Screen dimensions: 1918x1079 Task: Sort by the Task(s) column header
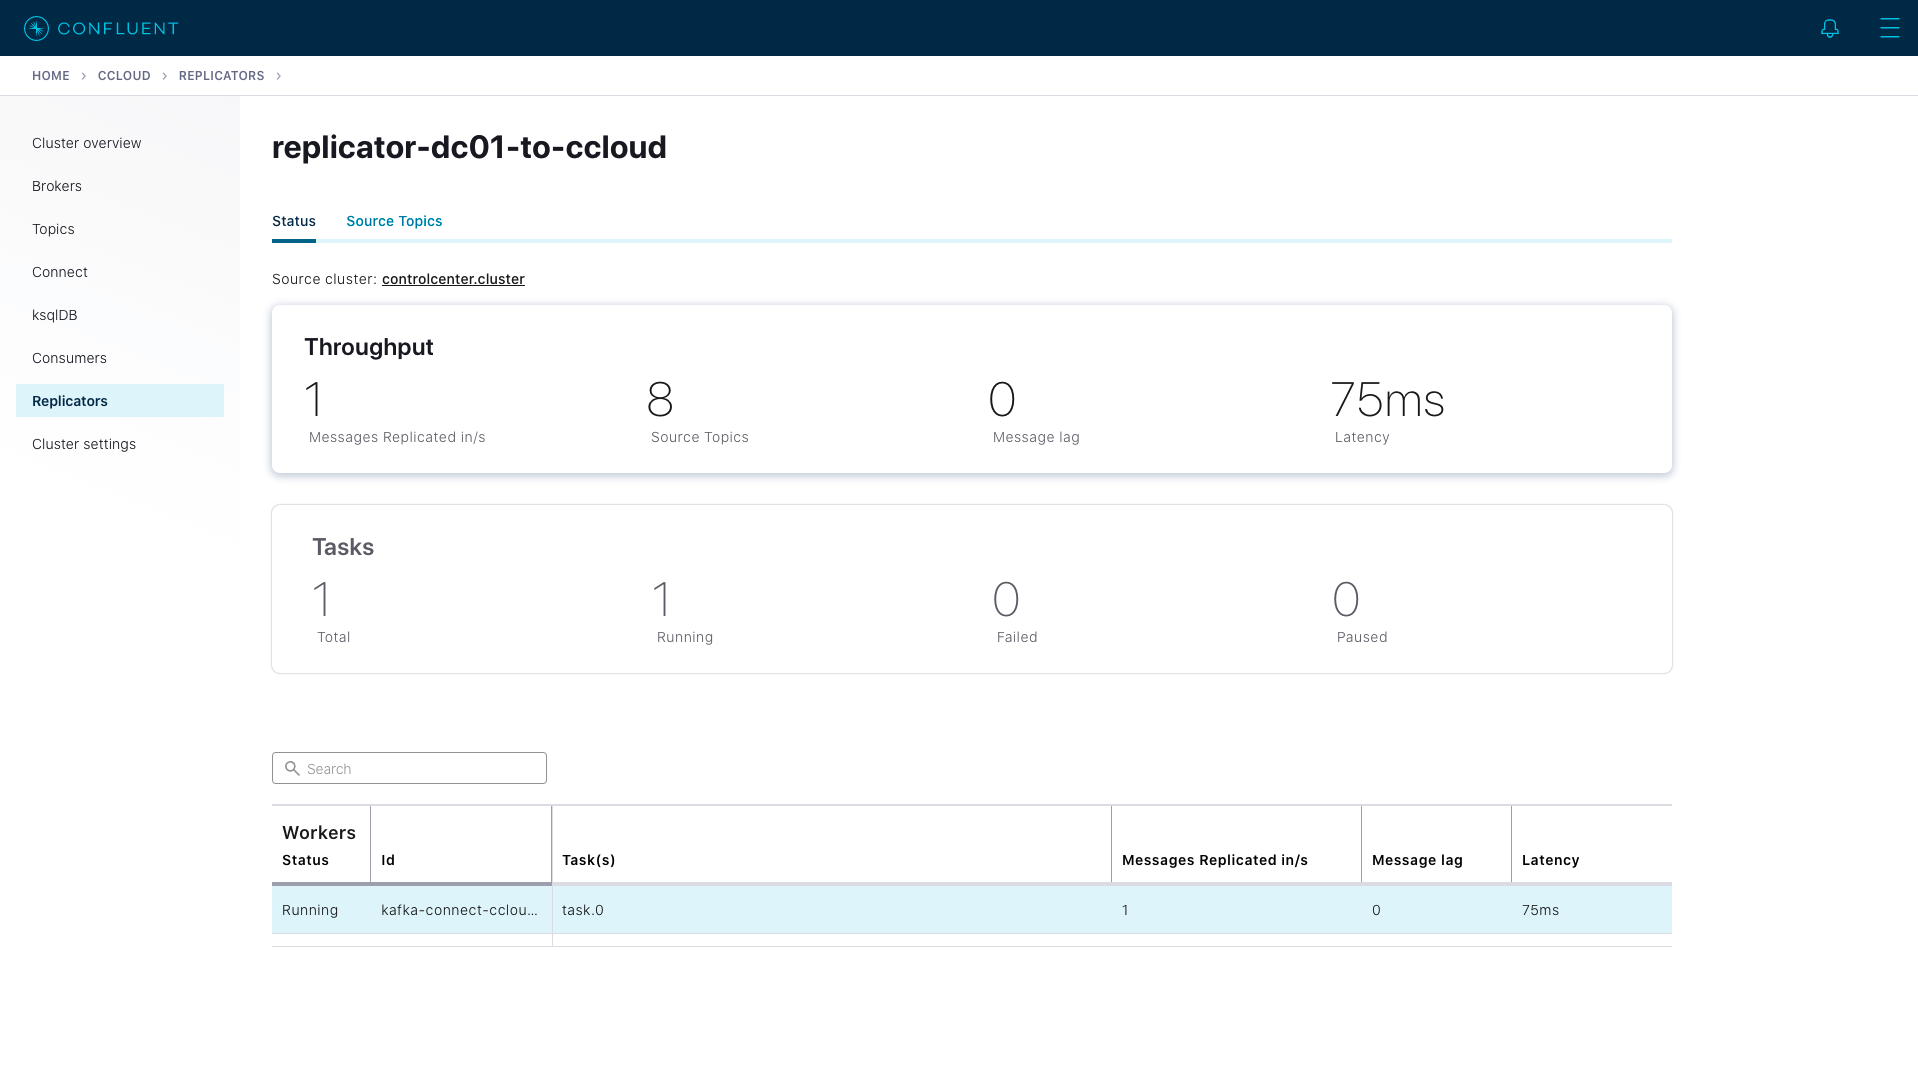[x=589, y=860]
